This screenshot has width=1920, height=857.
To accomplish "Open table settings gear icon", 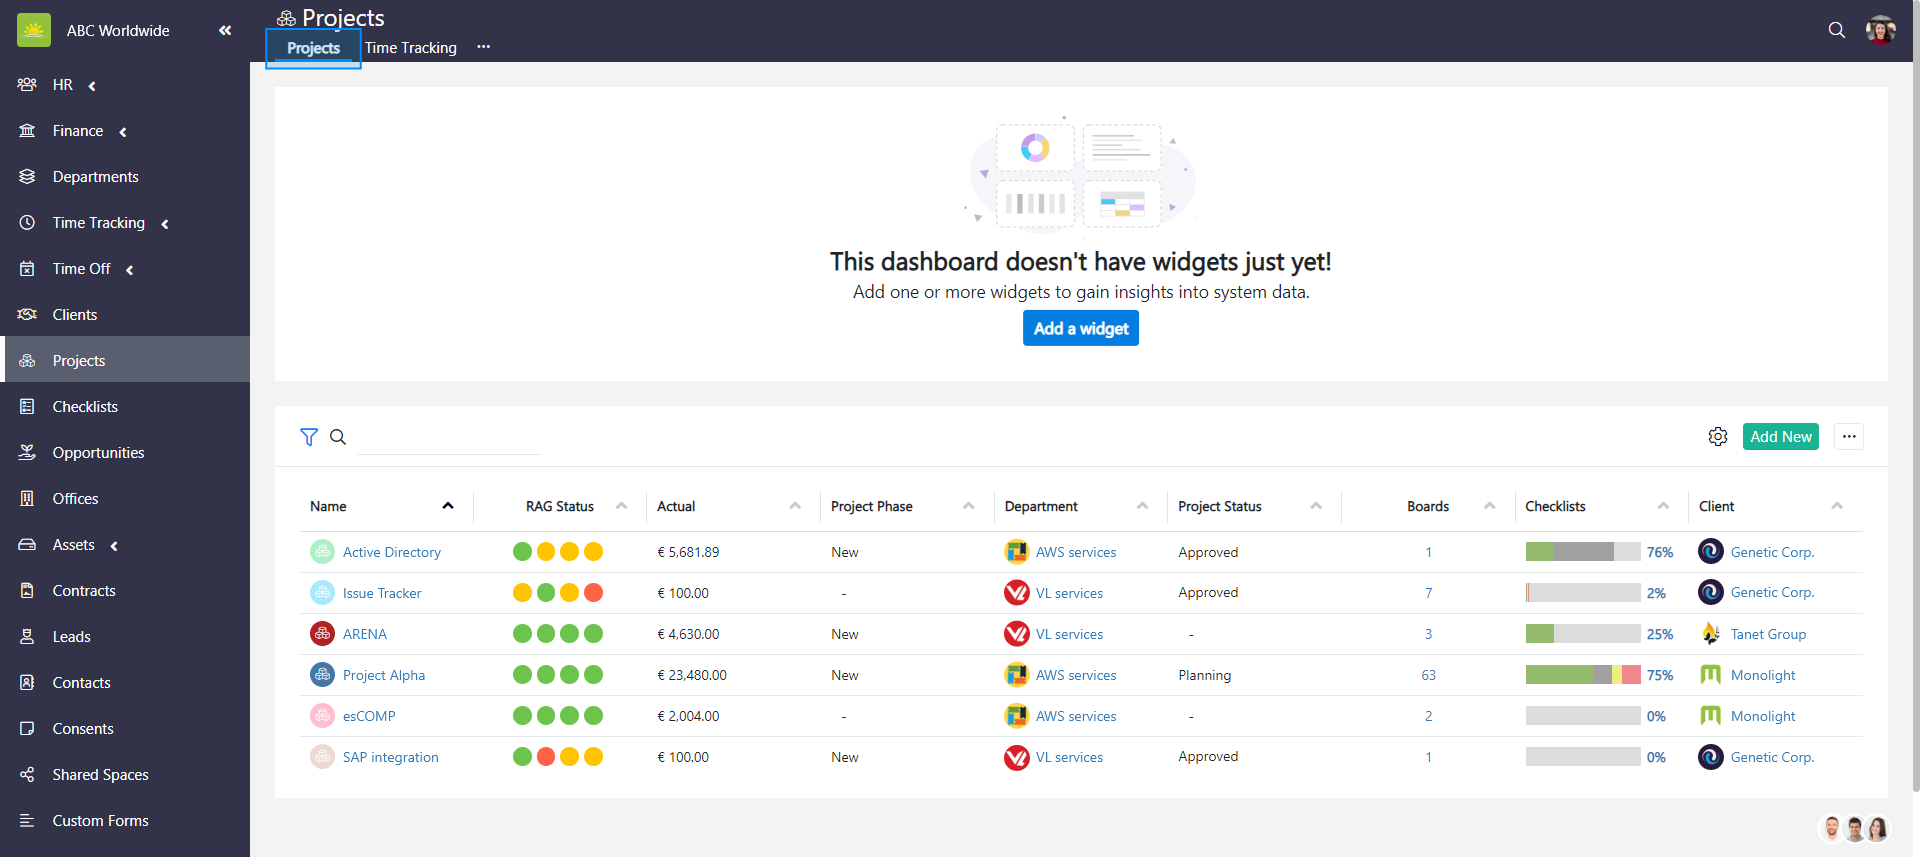I will 1717,437.
